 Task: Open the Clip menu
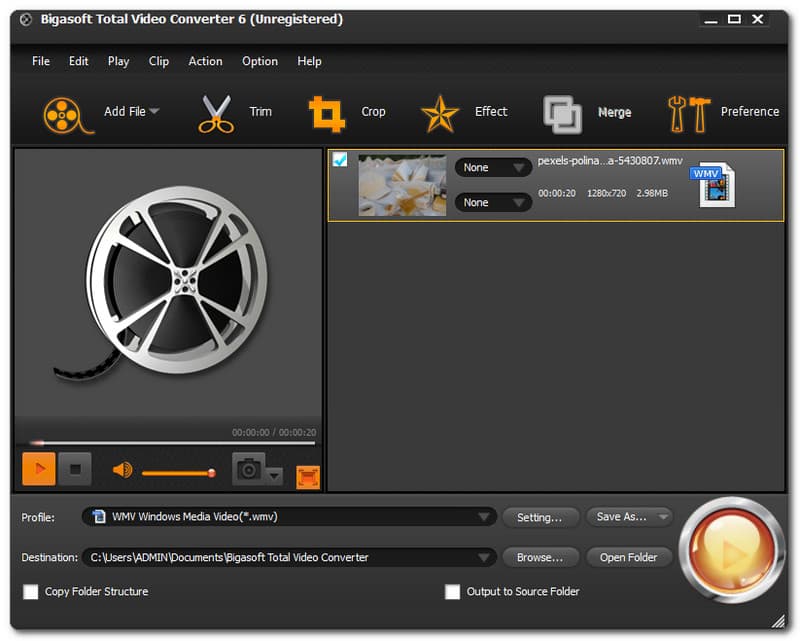pyautogui.click(x=159, y=61)
